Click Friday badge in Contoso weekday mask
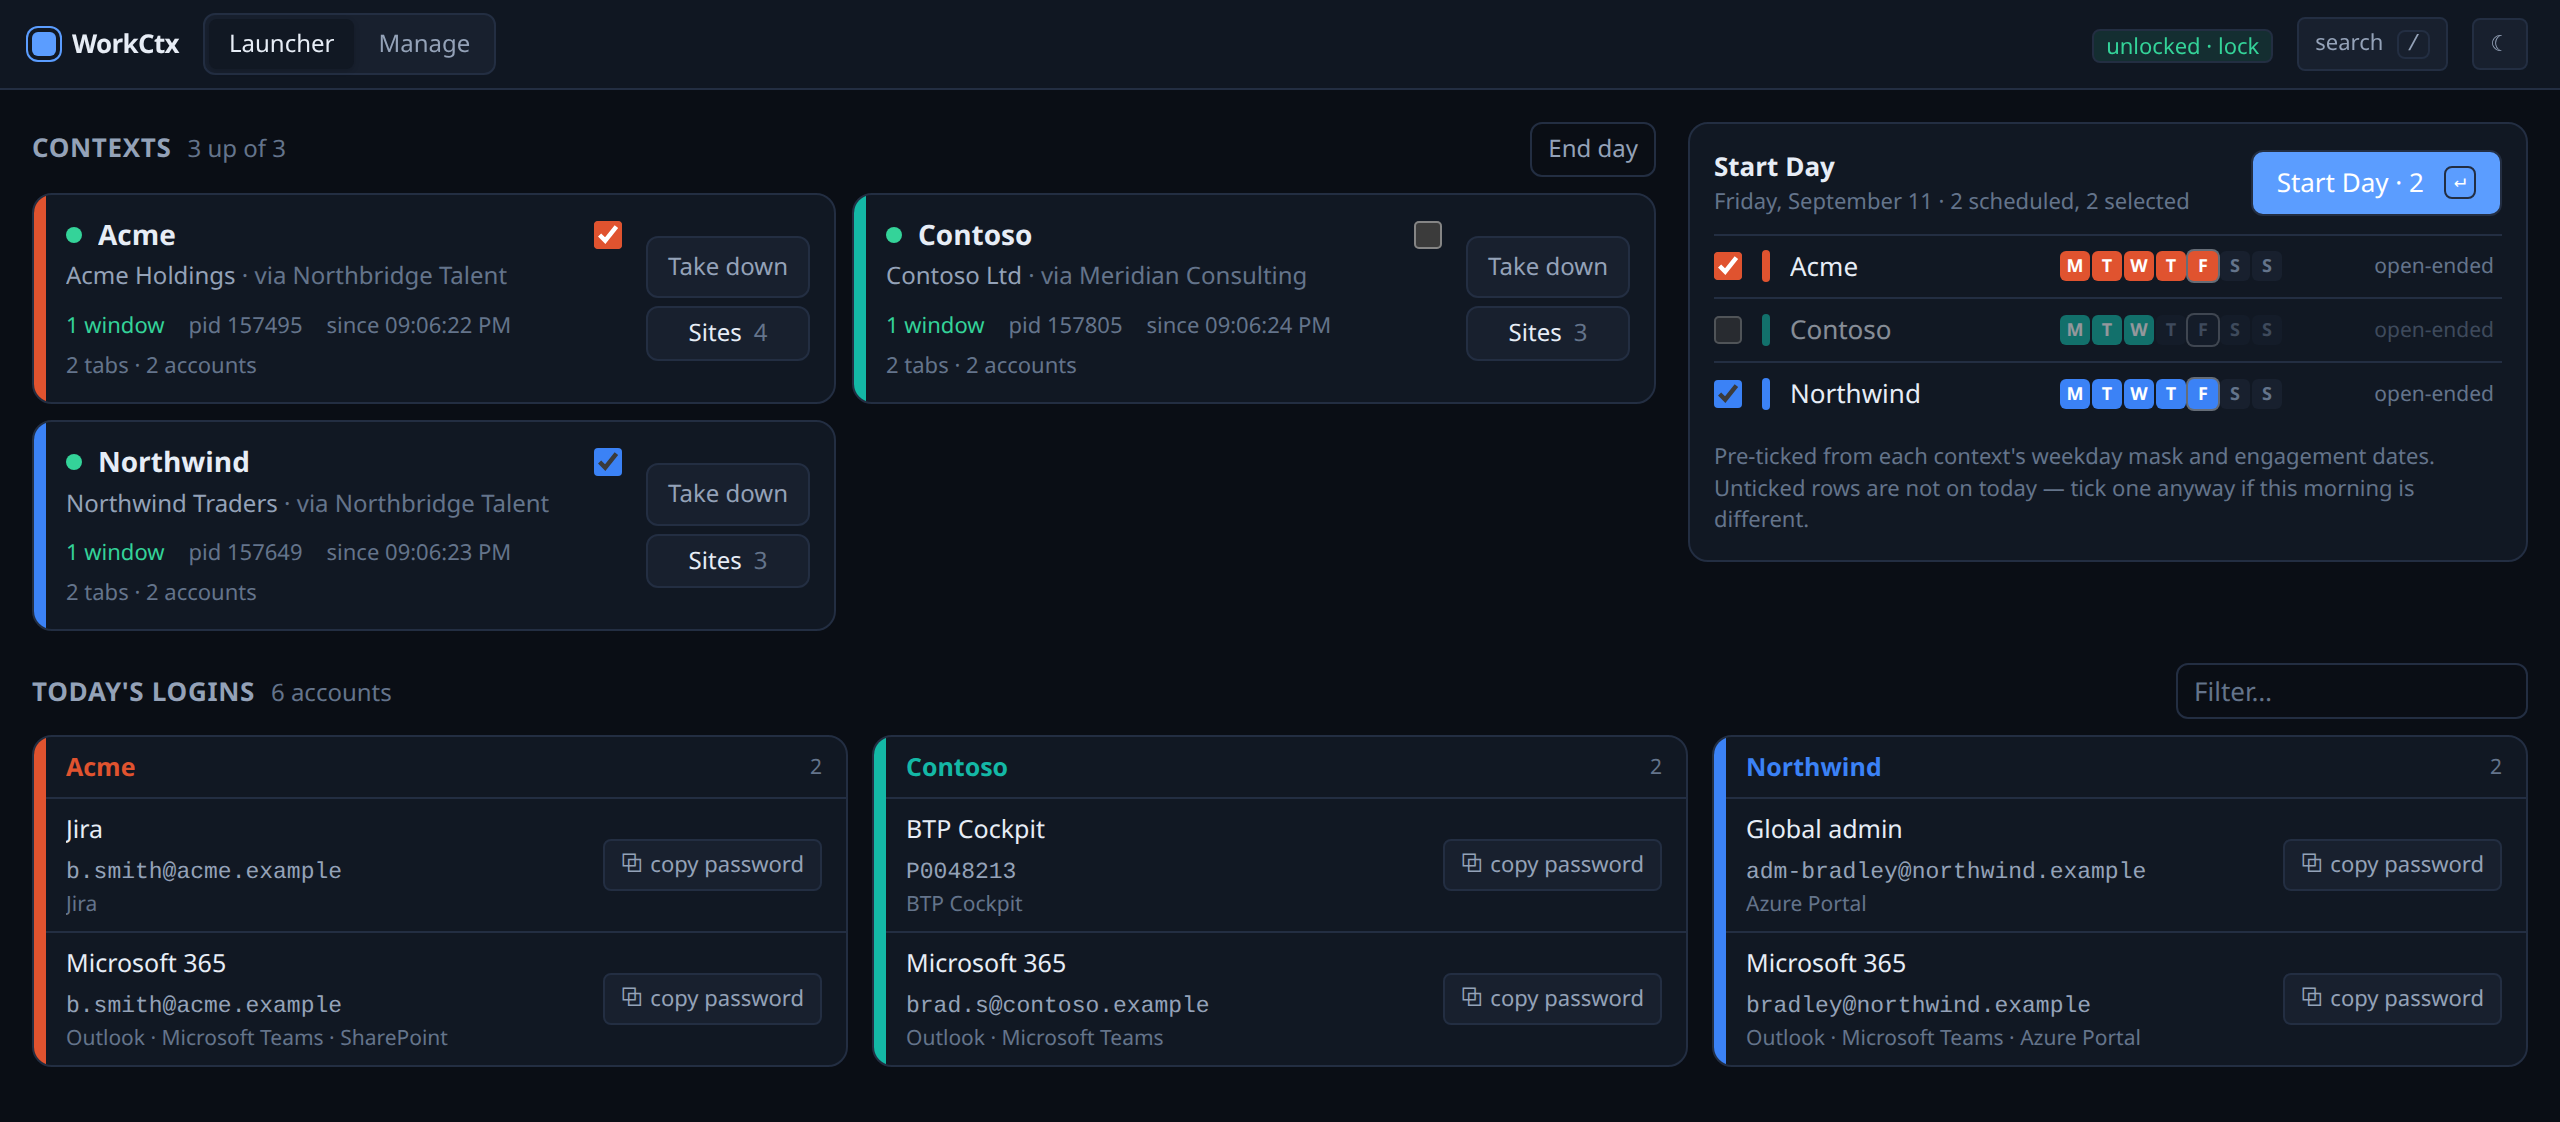This screenshot has width=2560, height=1122. point(2203,330)
